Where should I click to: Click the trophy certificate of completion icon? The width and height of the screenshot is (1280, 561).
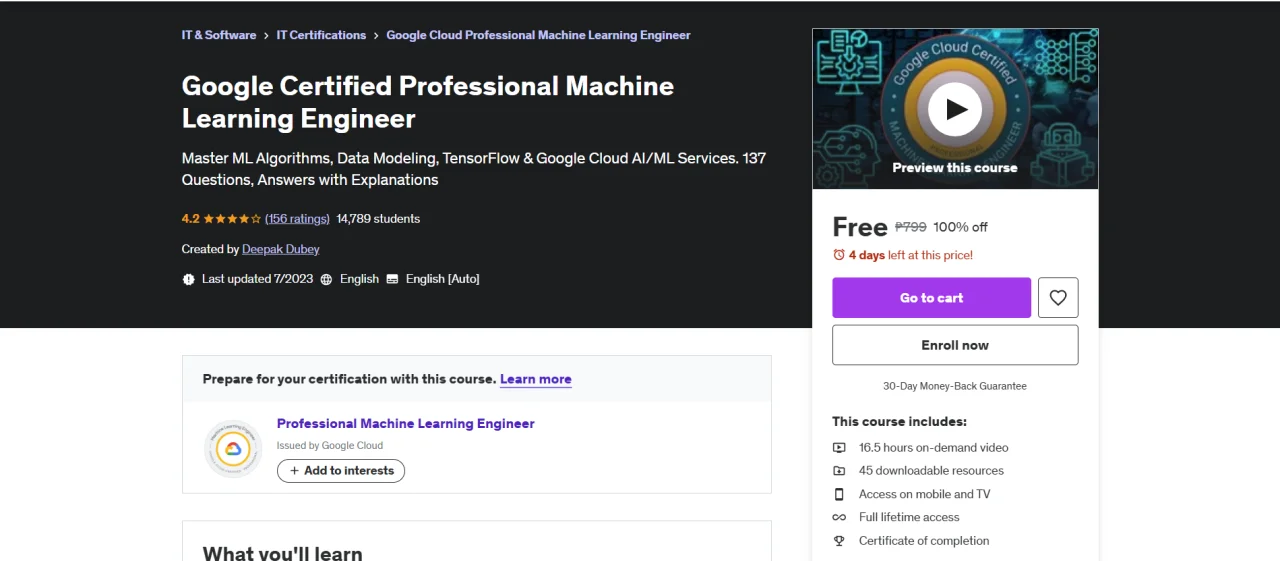coord(839,541)
